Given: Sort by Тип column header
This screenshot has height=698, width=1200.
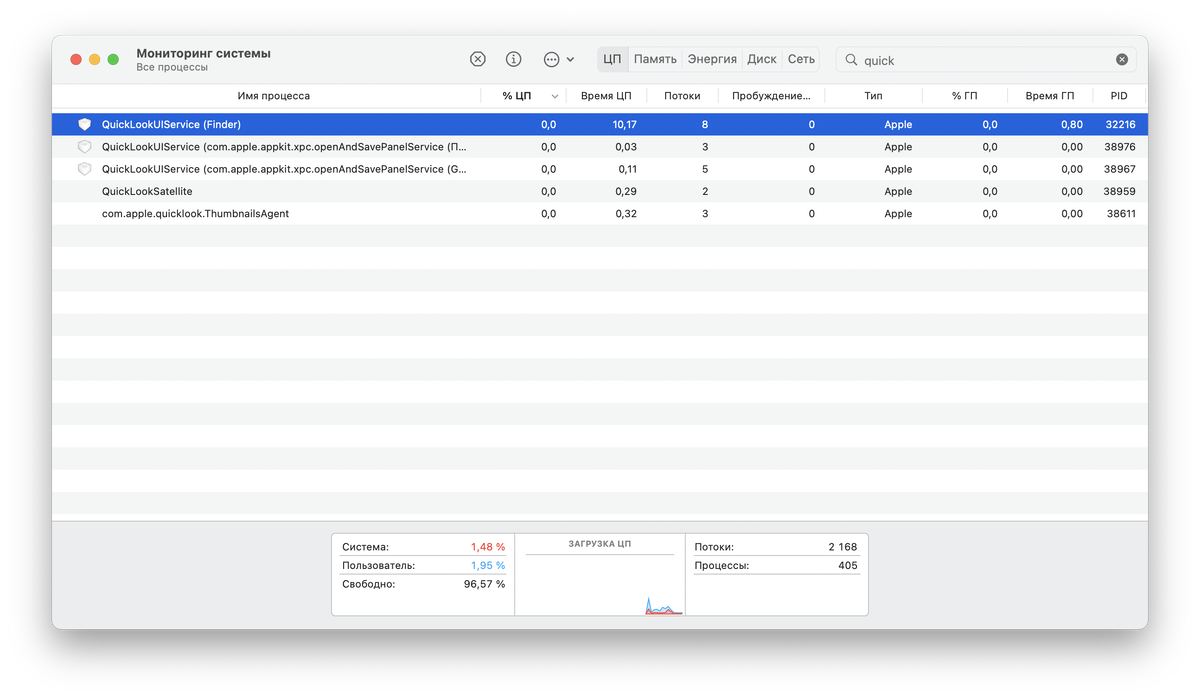Looking at the screenshot, I should 873,96.
